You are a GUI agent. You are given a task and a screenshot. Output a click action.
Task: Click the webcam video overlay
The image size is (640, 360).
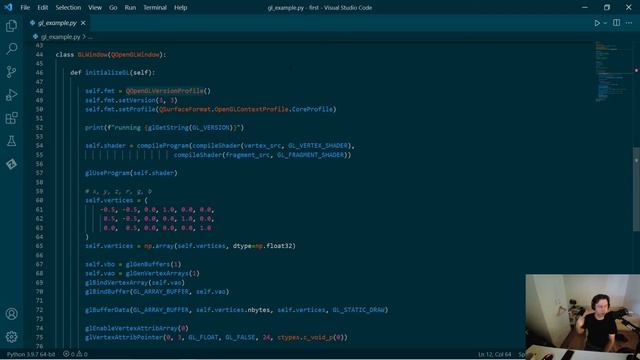point(583,317)
